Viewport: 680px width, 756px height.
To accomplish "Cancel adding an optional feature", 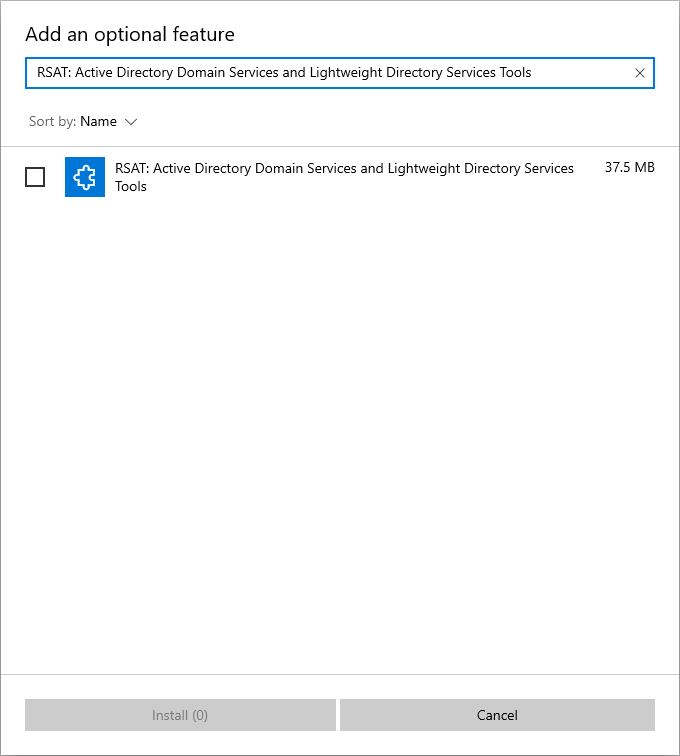I will pos(497,715).
